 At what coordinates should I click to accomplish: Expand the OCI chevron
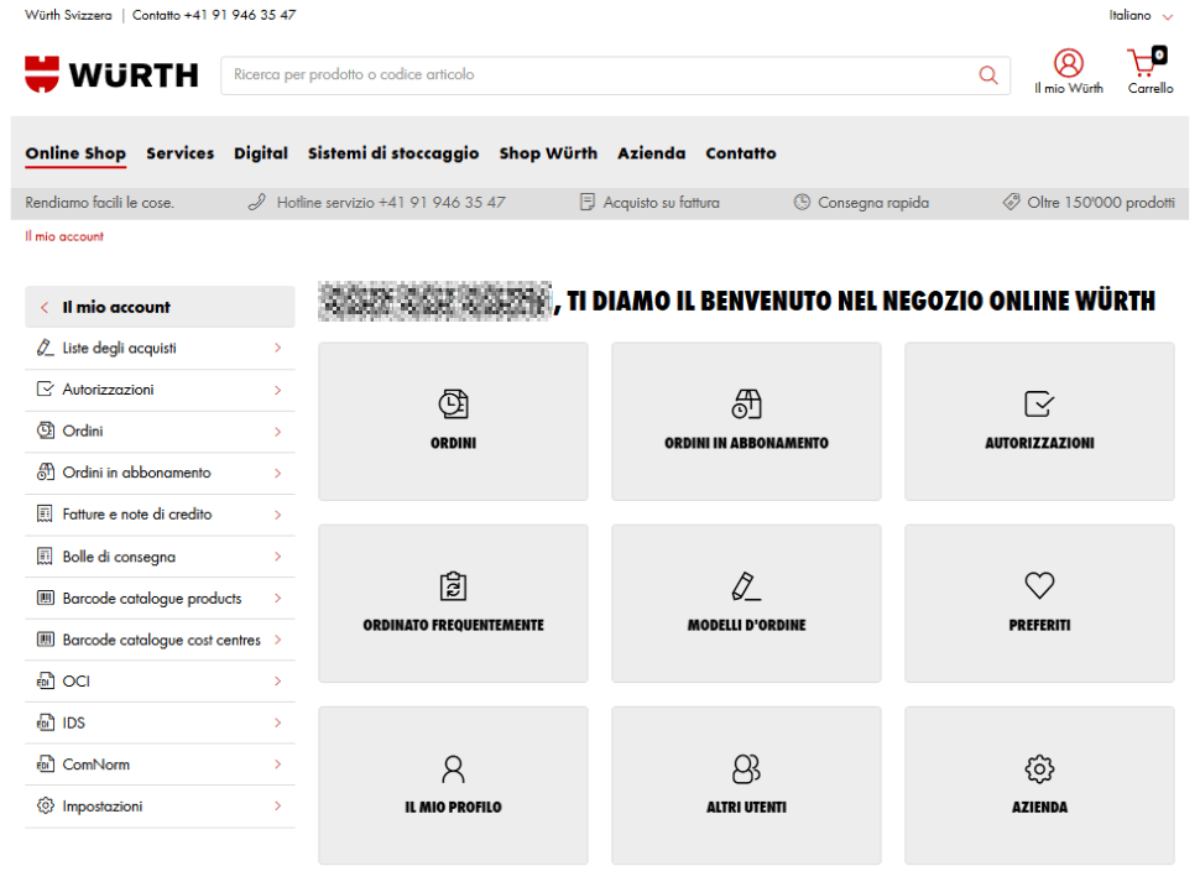click(x=278, y=682)
